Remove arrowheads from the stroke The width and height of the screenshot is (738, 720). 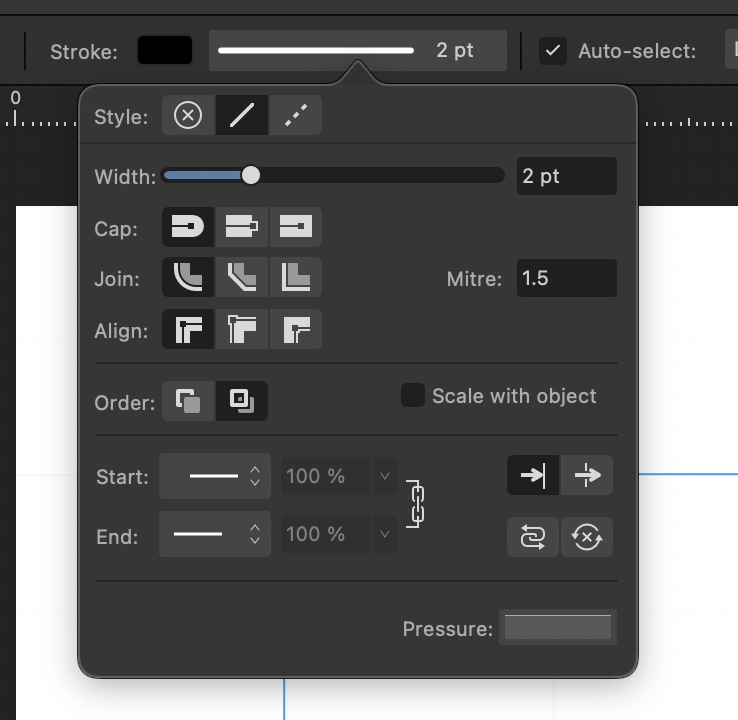pos(587,537)
